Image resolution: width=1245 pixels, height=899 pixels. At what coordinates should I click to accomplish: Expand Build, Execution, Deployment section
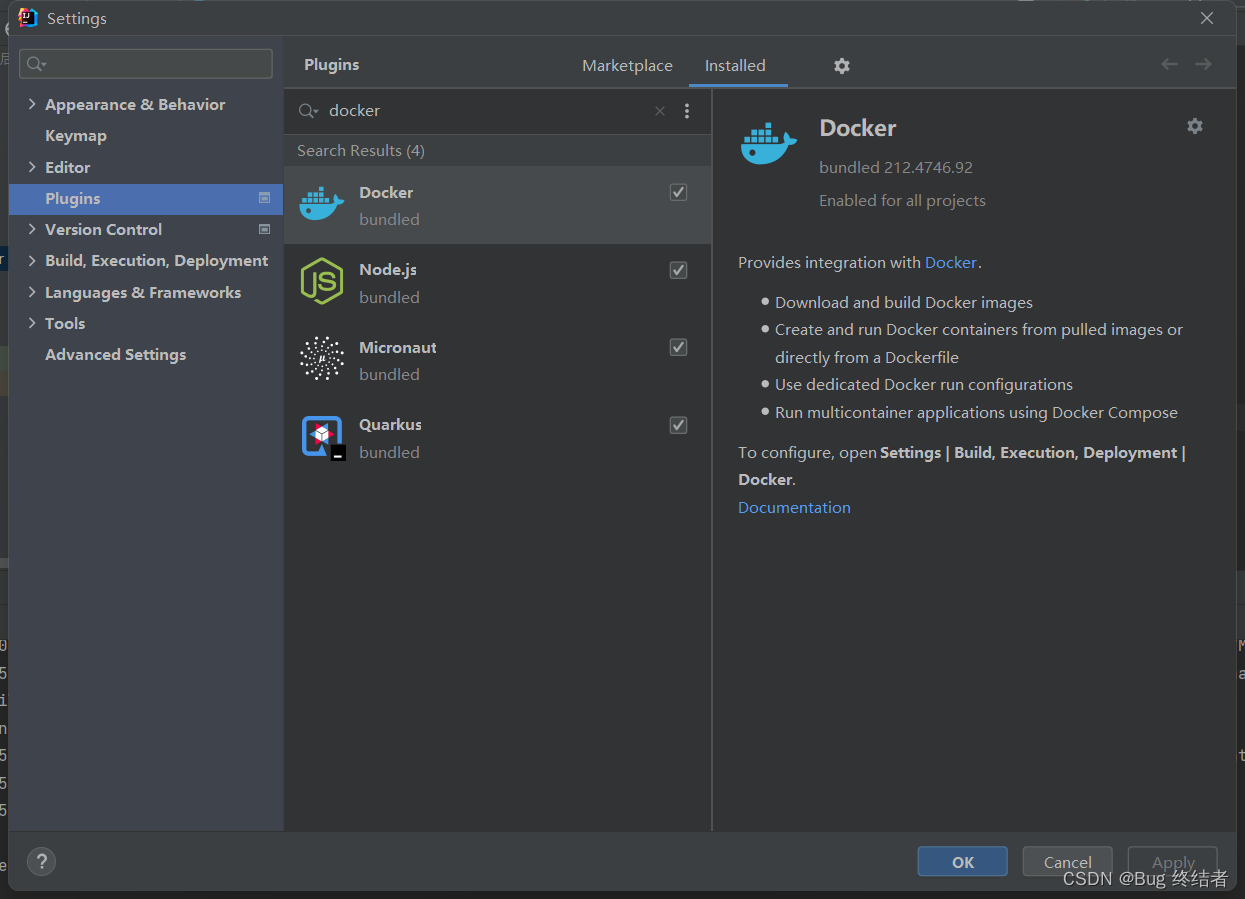[32, 261]
